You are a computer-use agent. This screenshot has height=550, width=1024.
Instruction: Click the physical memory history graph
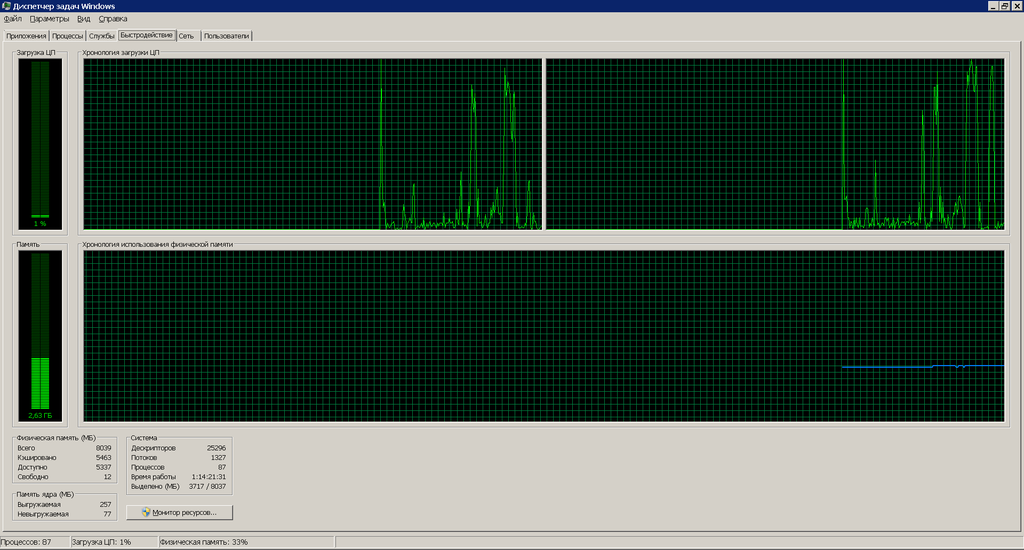543,336
